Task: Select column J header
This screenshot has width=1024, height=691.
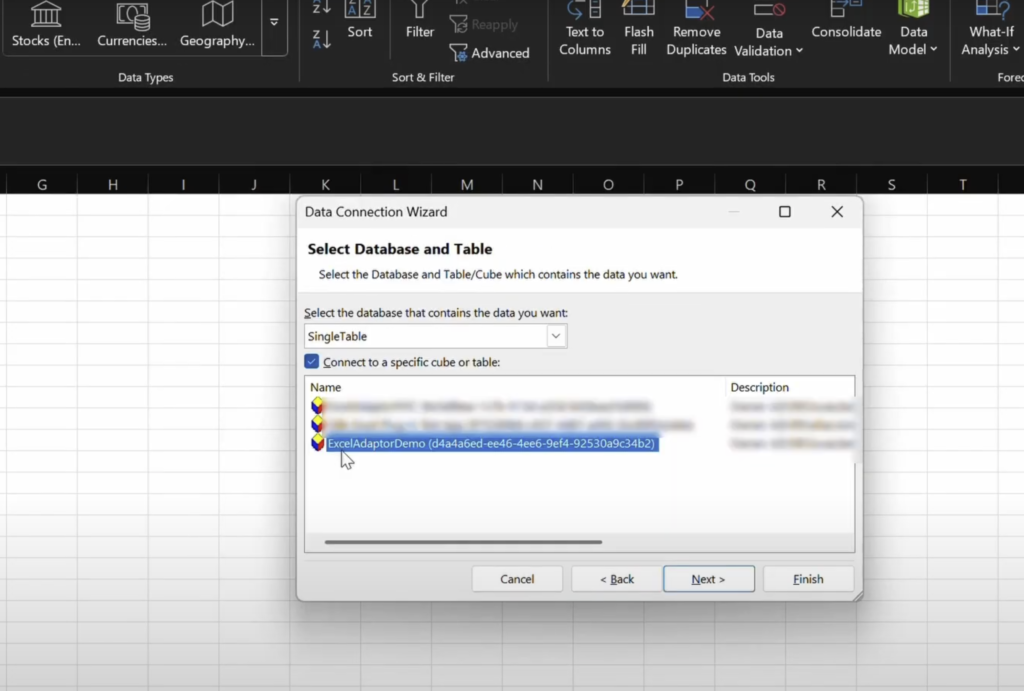Action: 254,185
